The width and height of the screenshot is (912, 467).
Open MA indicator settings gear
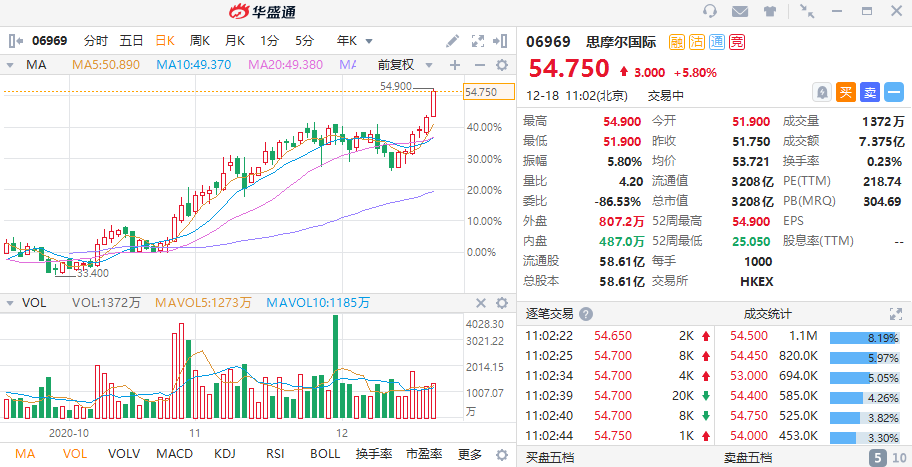click(x=501, y=65)
